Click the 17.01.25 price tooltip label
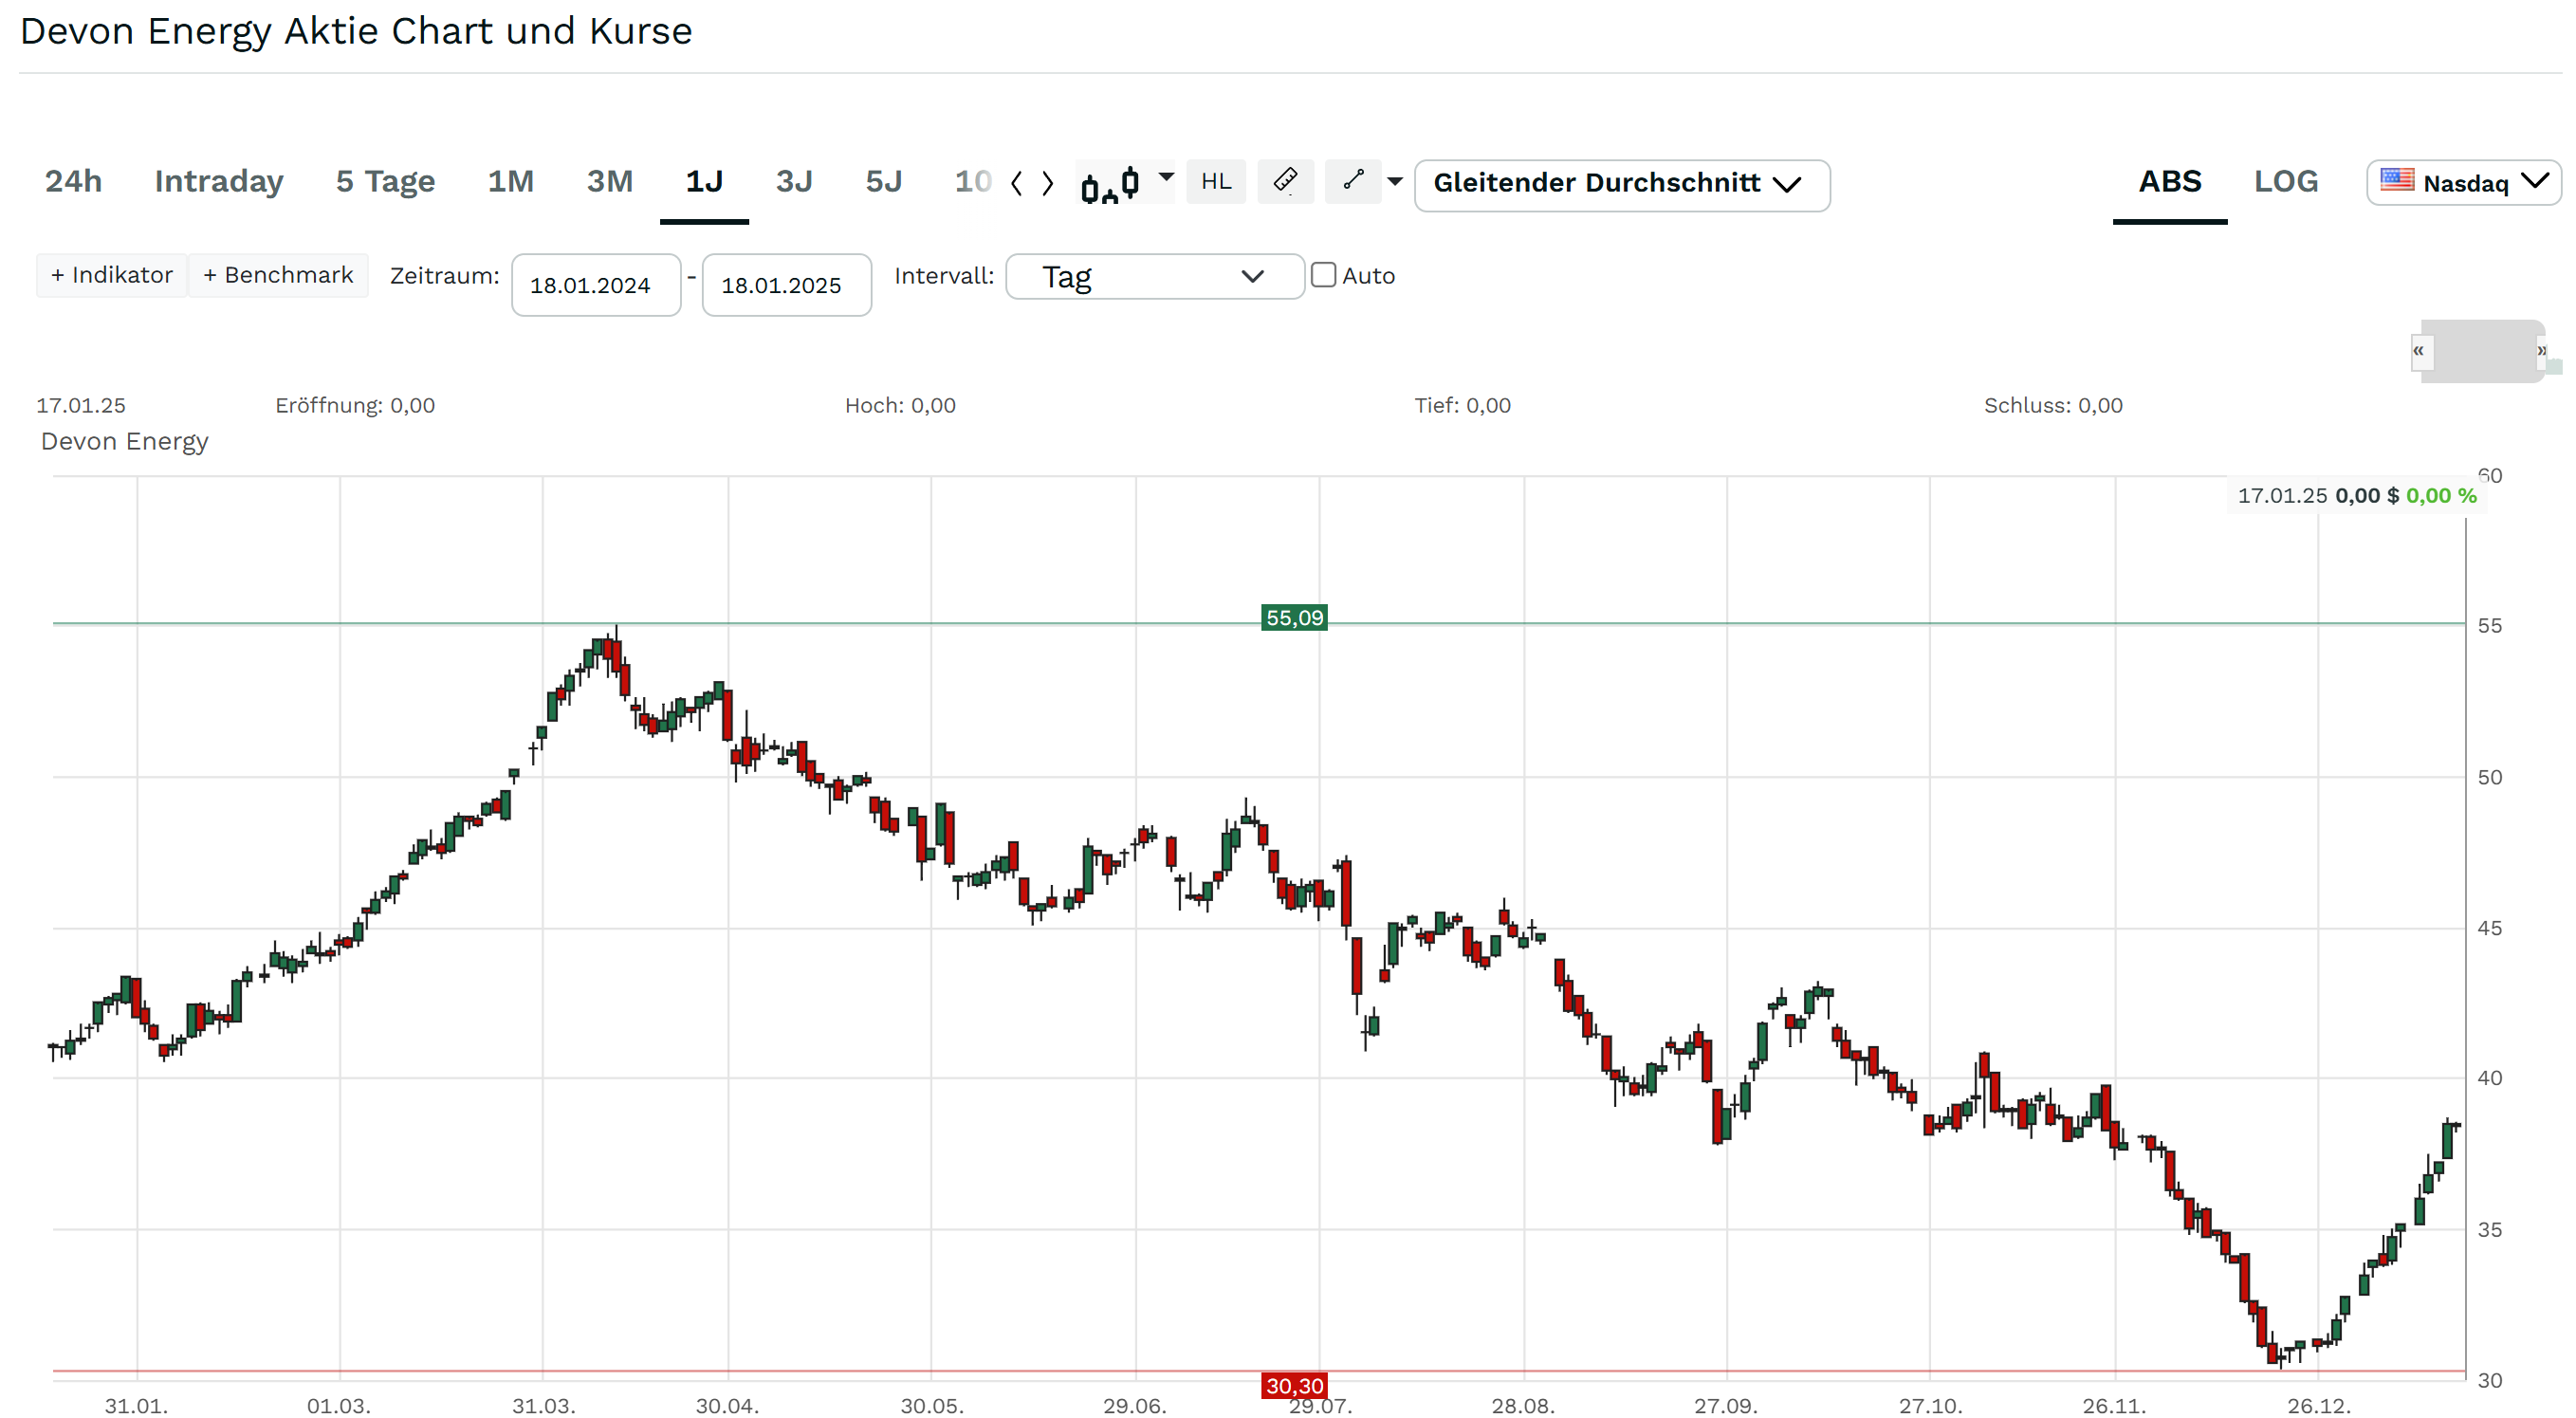Viewport: 2576px width, 1418px height. point(2357,496)
